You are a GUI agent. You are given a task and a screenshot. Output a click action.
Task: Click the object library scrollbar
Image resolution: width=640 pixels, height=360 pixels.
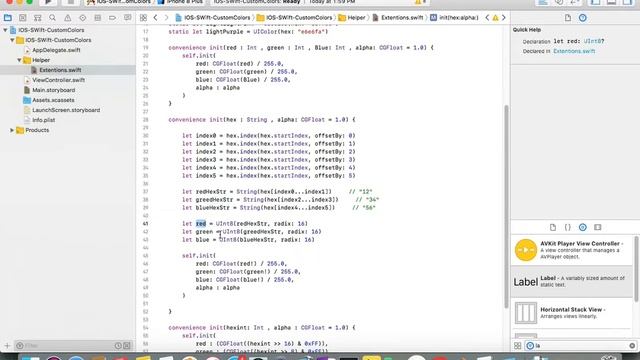point(636,269)
